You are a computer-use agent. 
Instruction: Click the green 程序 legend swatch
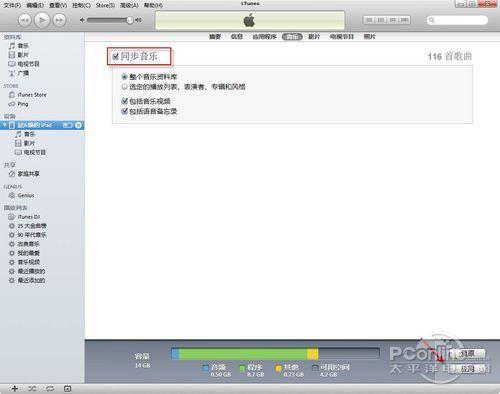(x=242, y=368)
